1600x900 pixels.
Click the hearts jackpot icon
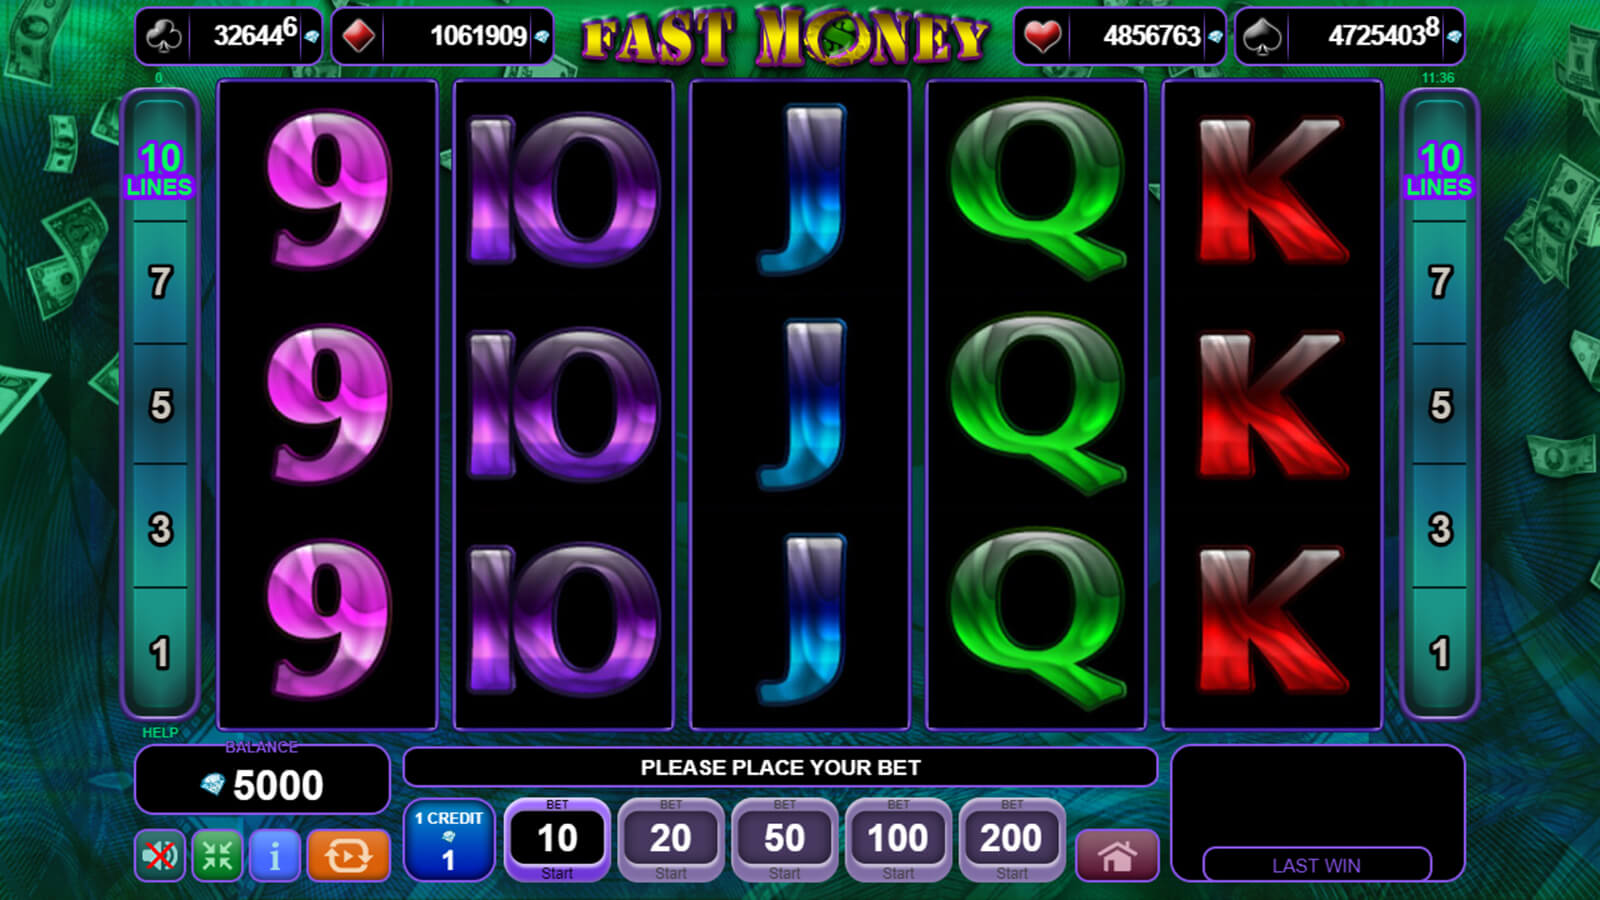point(1042,37)
